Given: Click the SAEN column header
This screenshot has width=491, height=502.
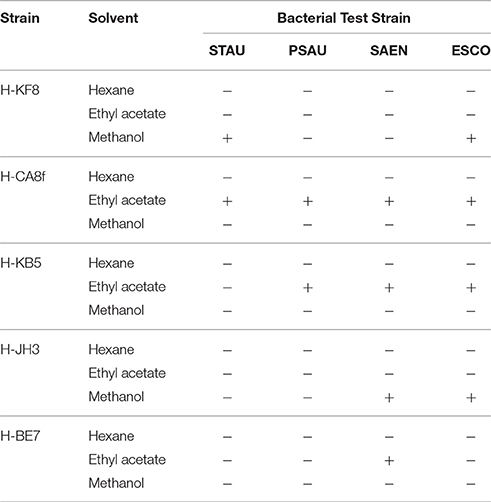Looking at the screenshot, I should pyautogui.click(x=389, y=51).
